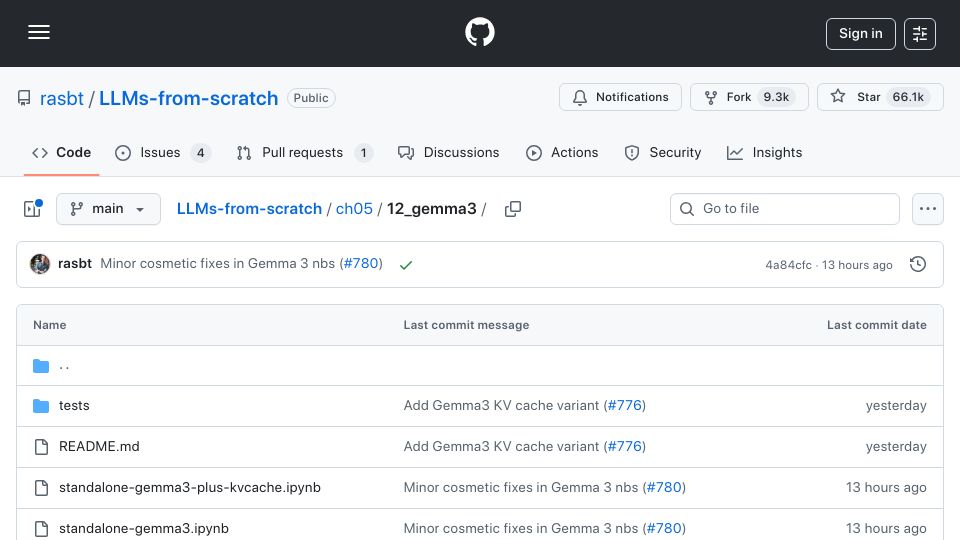This screenshot has width=960, height=540.
Task: Click the Public visibility label
Action: point(311,98)
